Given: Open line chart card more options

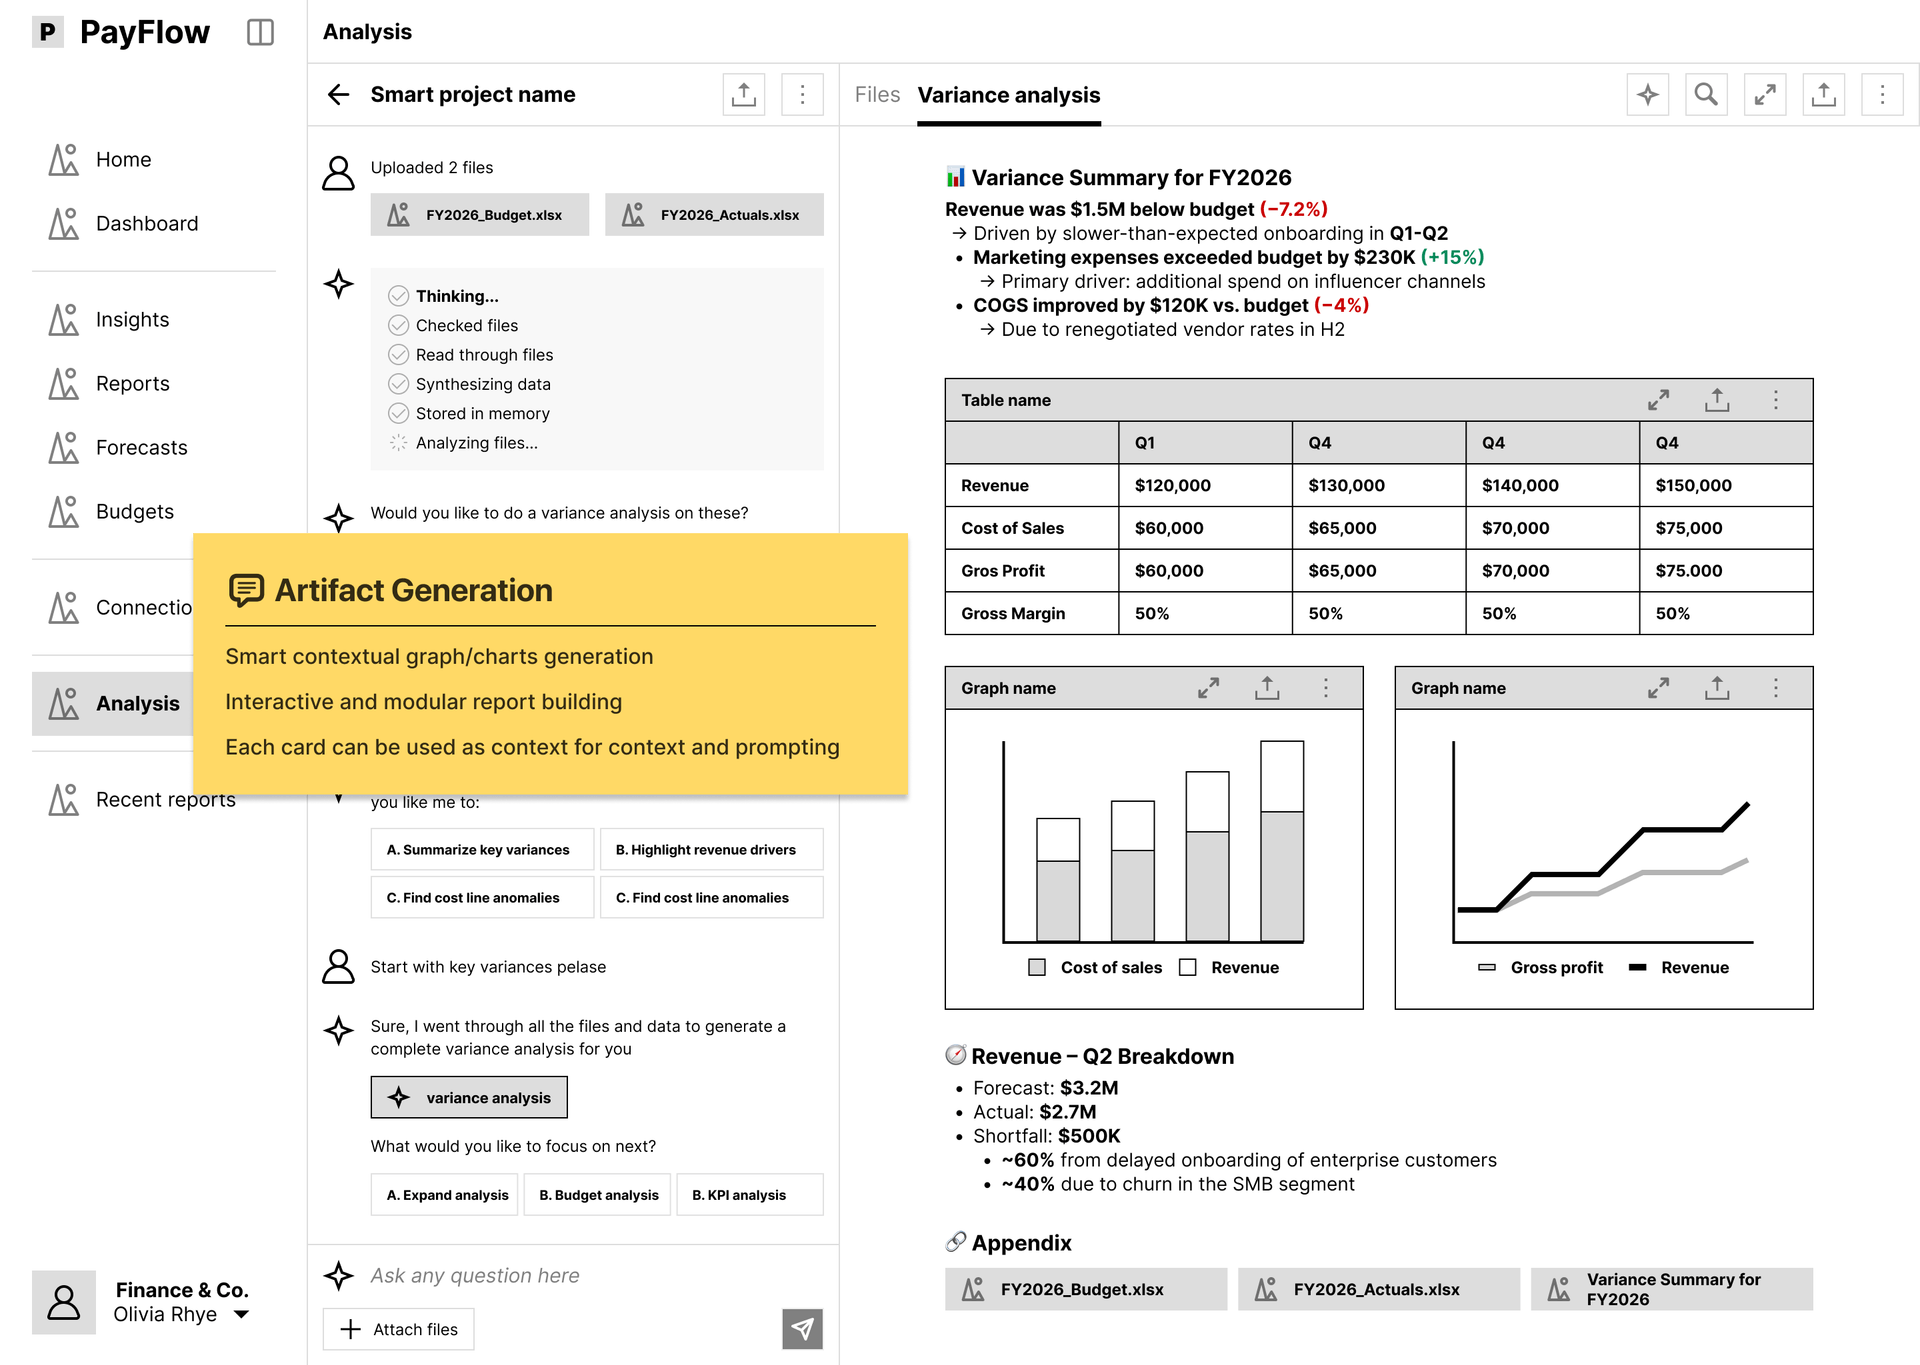Looking at the screenshot, I should pos(1776,688).
